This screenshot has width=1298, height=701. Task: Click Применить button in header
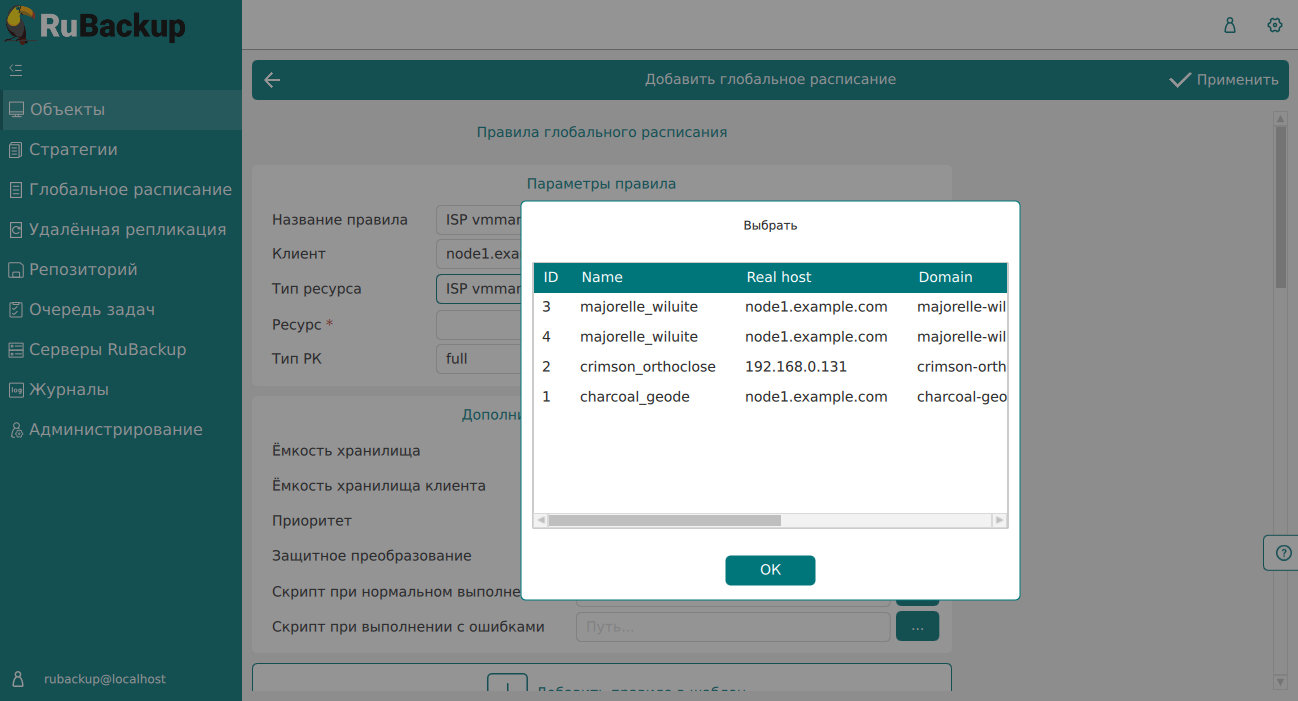tap(1224, 80)
